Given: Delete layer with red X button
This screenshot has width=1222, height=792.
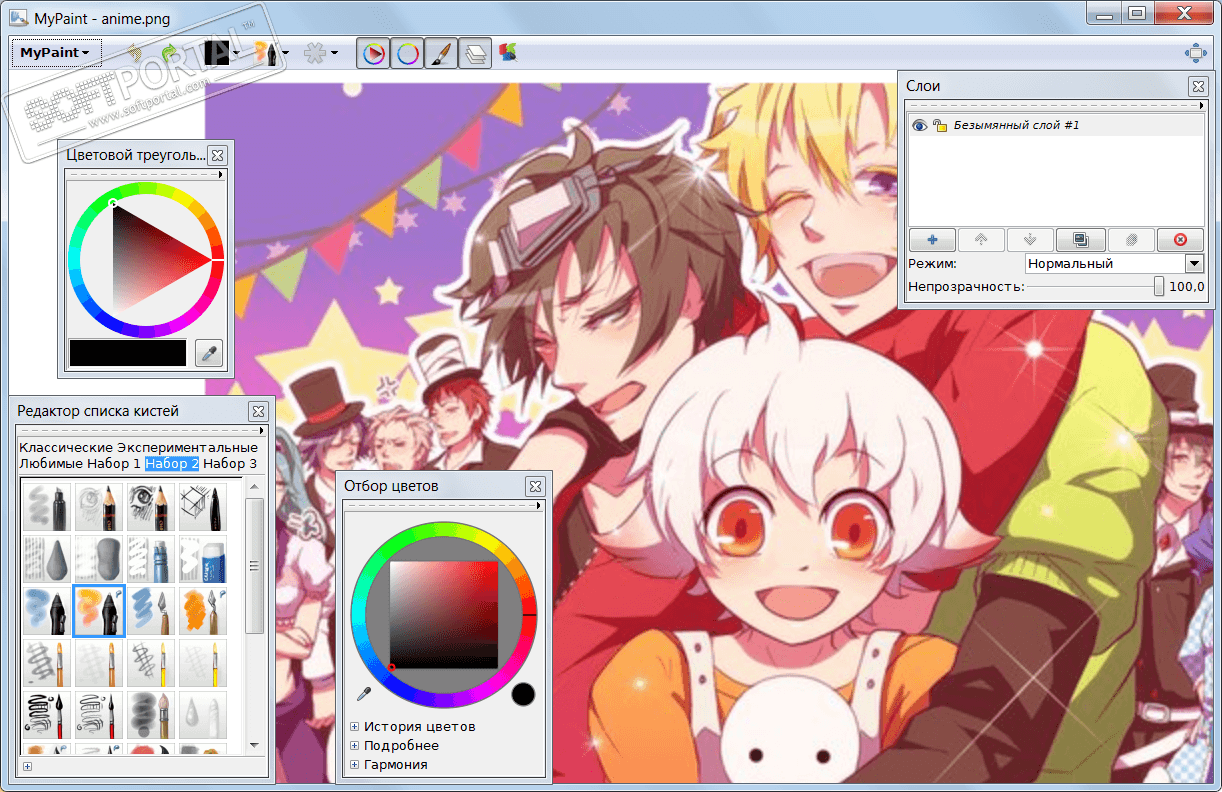Looking at the screenshot, I should 1180,240.
